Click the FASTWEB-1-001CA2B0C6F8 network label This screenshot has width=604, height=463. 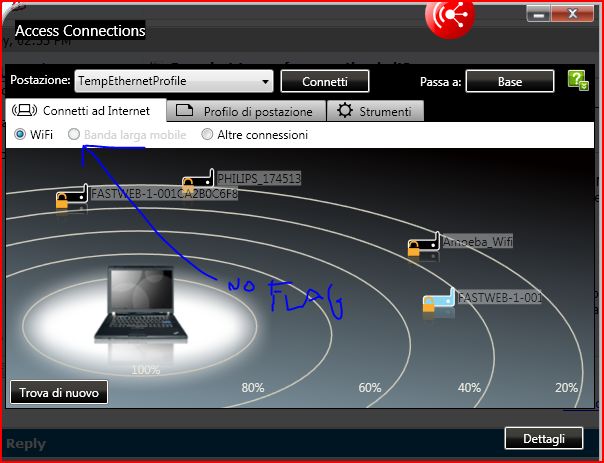(164, 193)
